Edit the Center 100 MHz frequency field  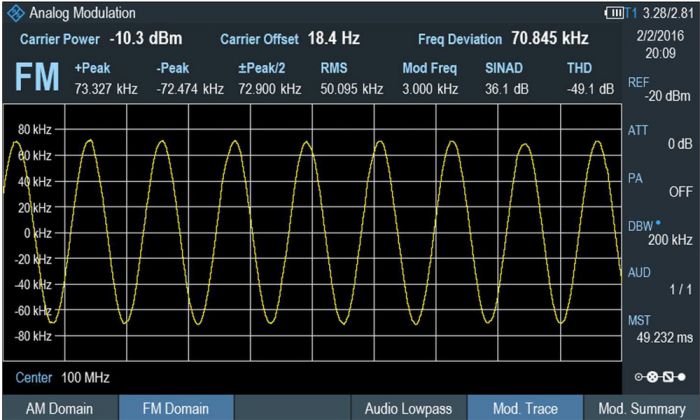click(62, 378)
